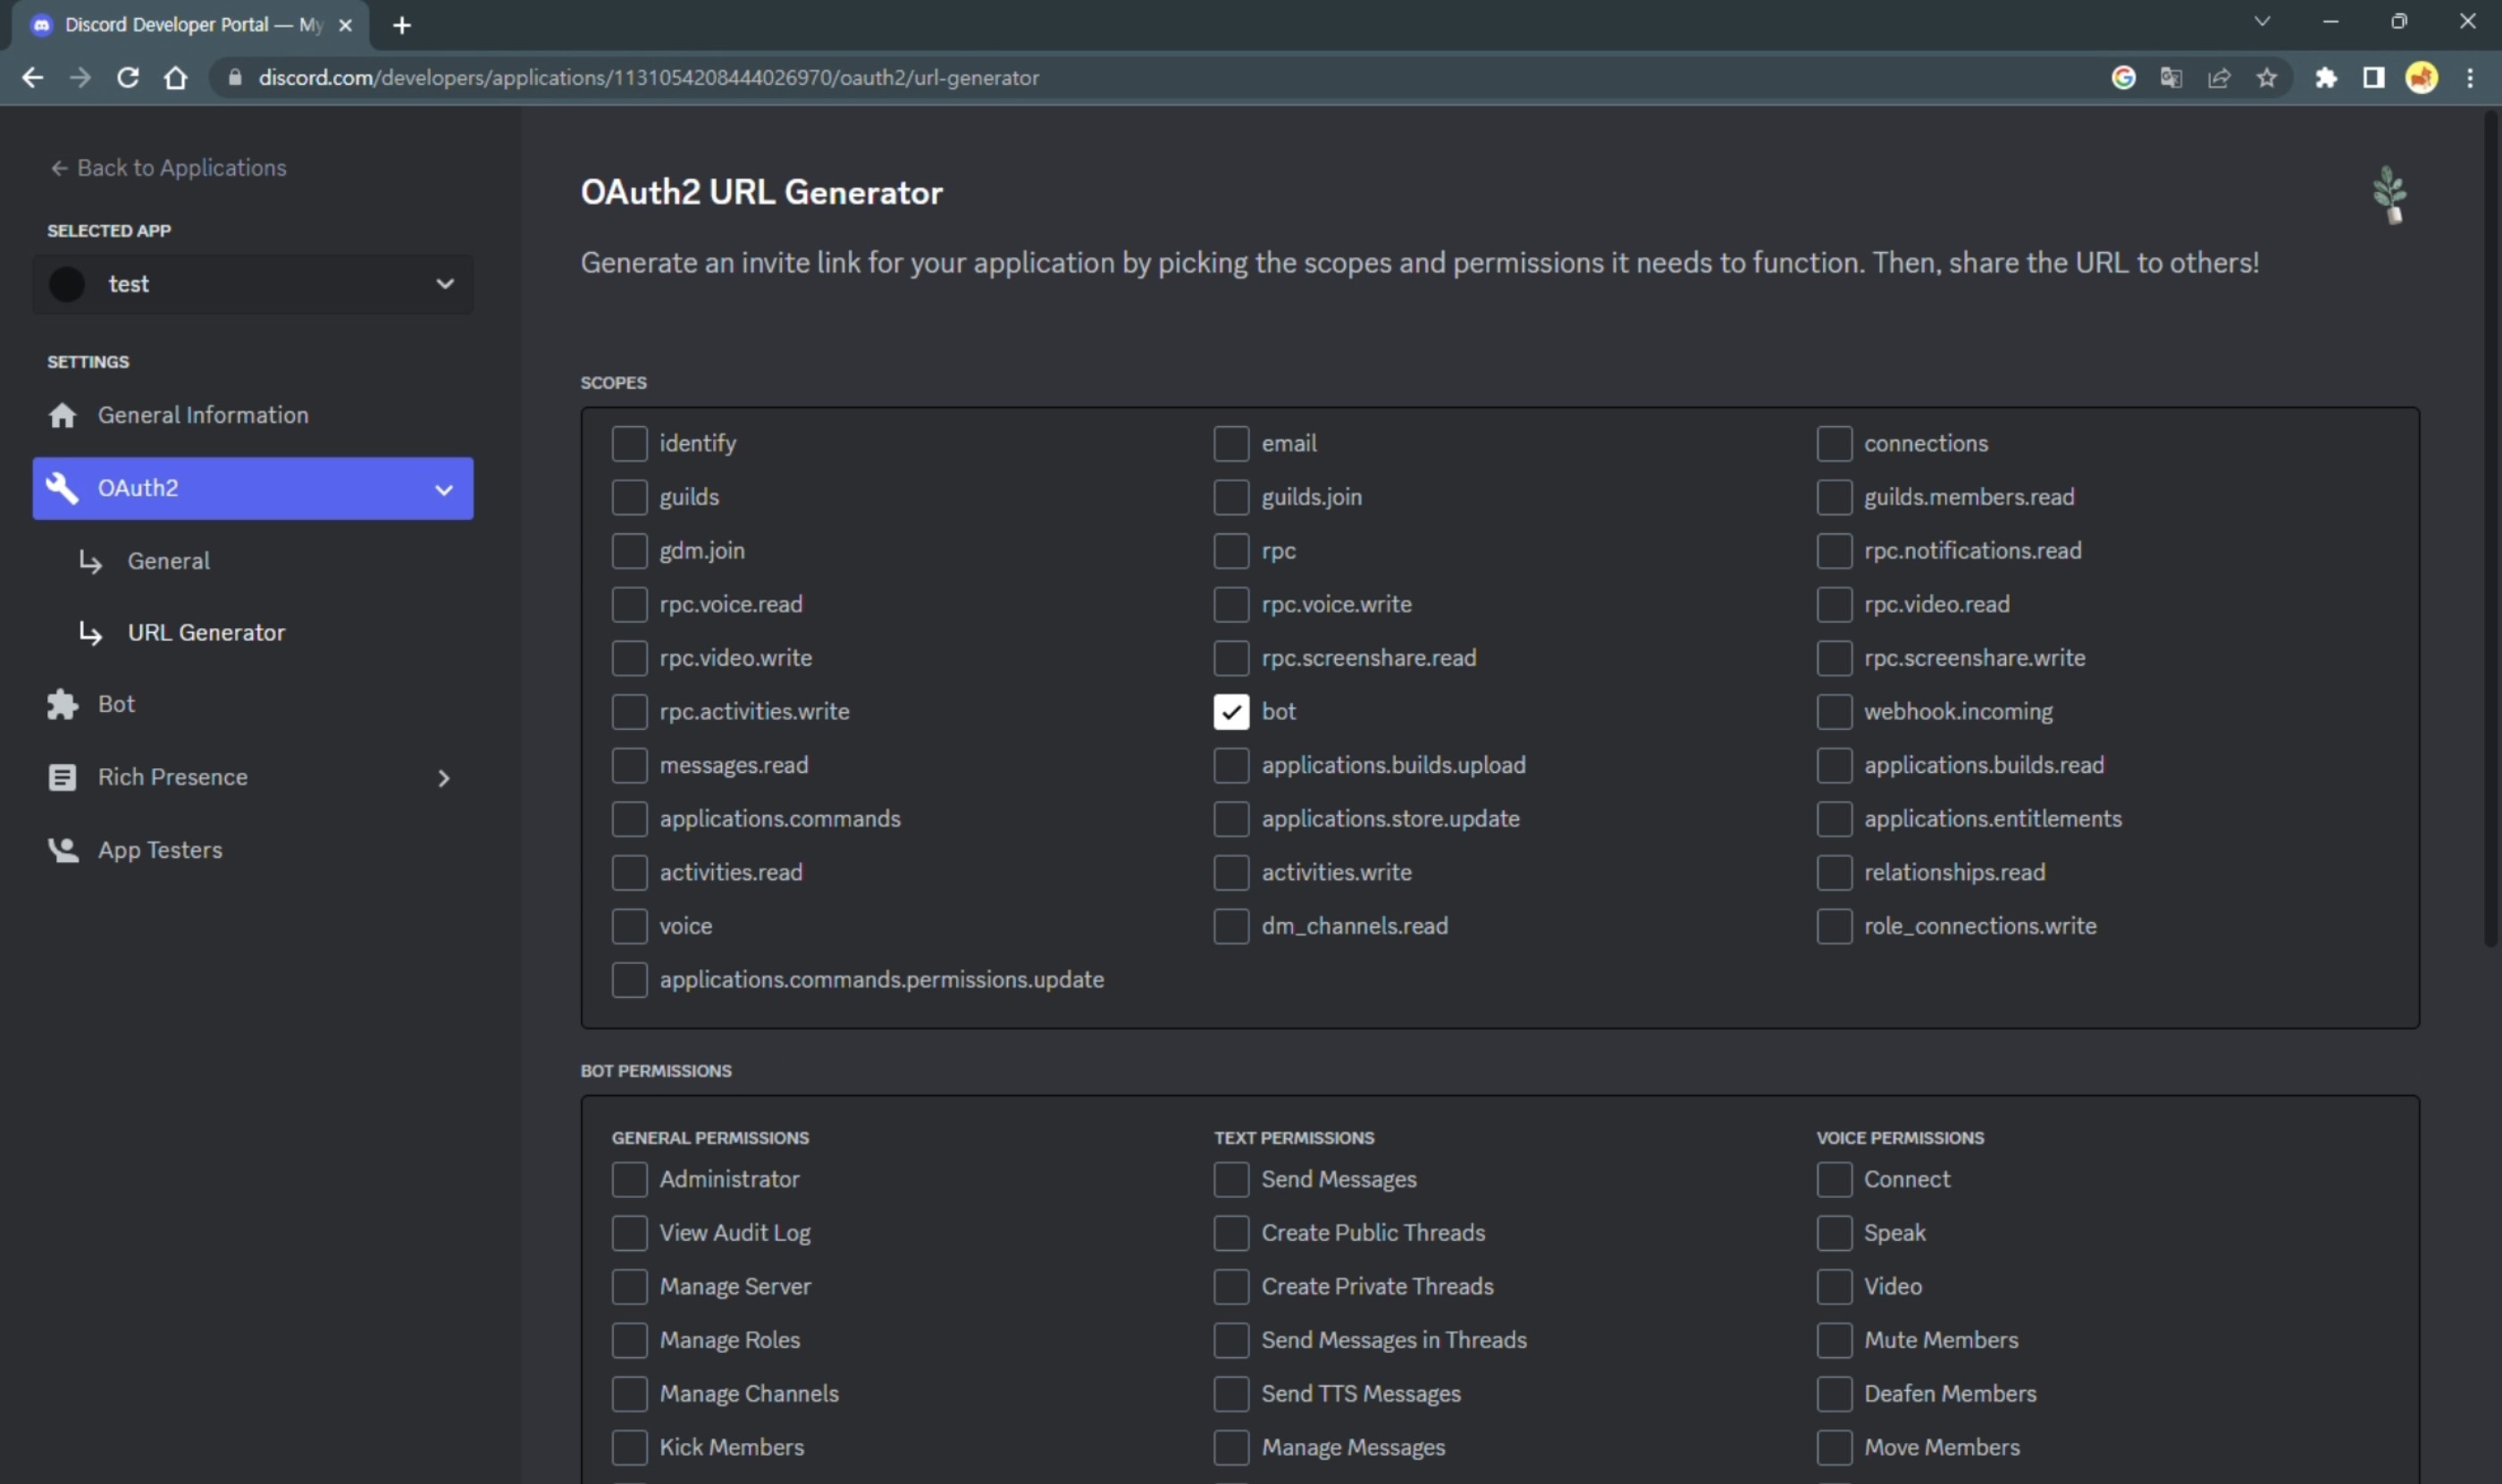Bookmark this page with star icon
The height and width of the screenshot is (1484, 2502).
point(2267,77)
